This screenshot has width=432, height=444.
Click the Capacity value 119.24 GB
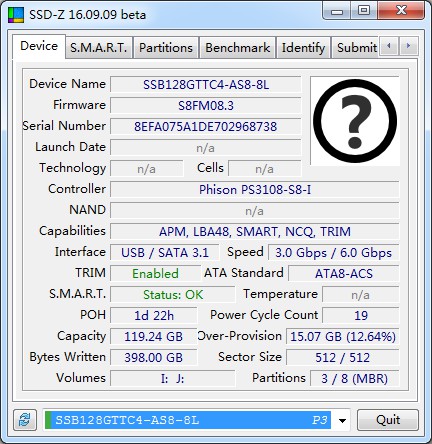[154, 337]
